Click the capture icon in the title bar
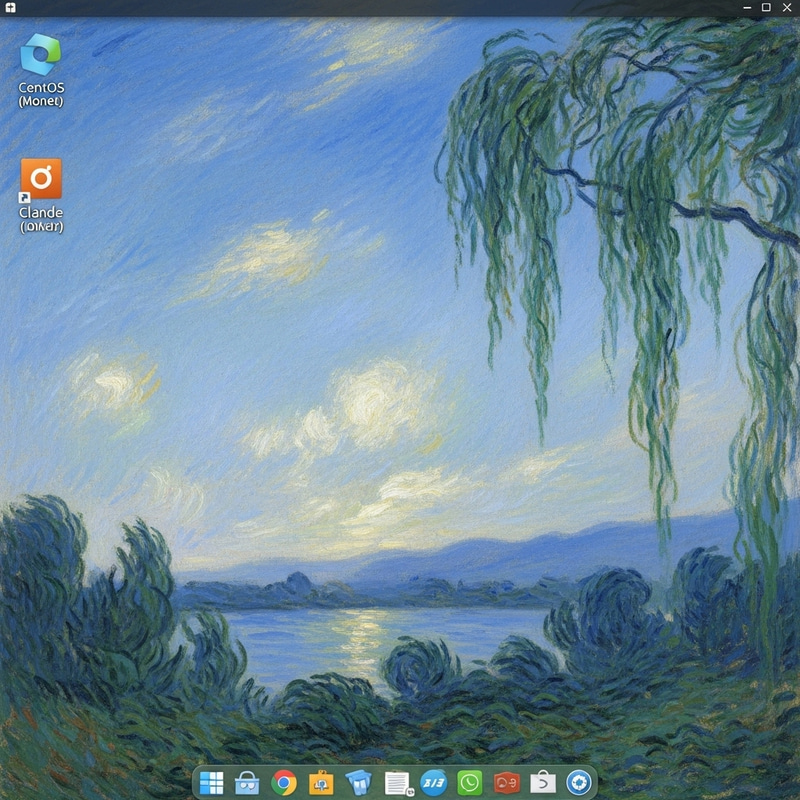 [13, 9]
